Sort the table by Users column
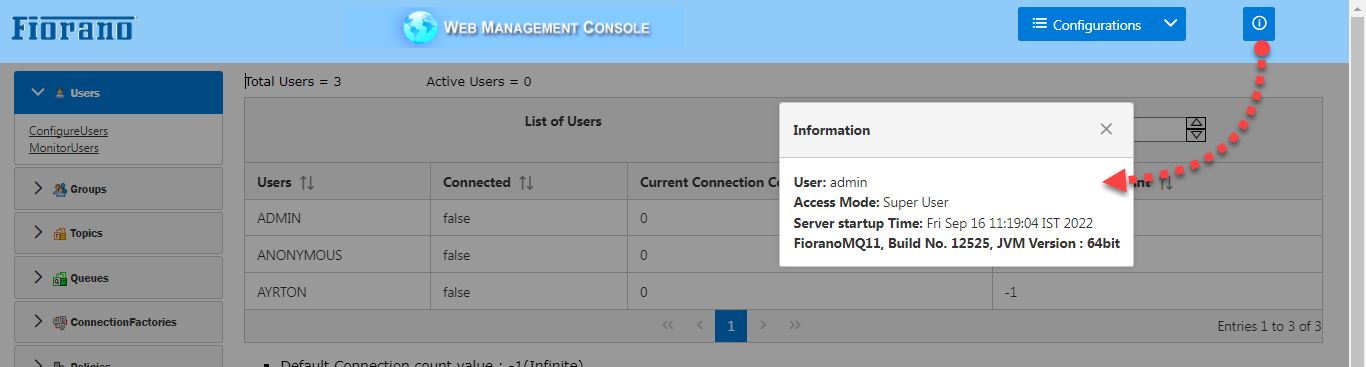 point(307,183)
